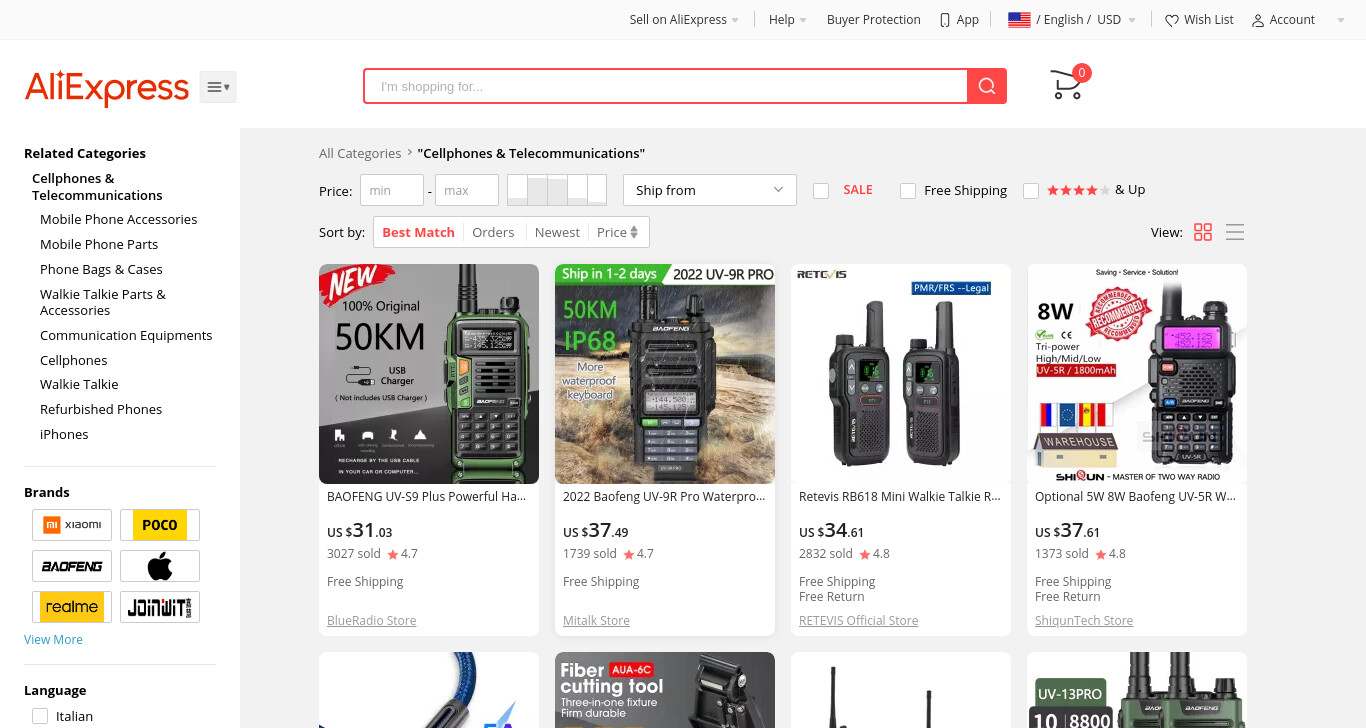Image resolution: width=1366 pixels, height=728 pixels.
Task: Open the Ship from dropdown
Action: (709, 190)
